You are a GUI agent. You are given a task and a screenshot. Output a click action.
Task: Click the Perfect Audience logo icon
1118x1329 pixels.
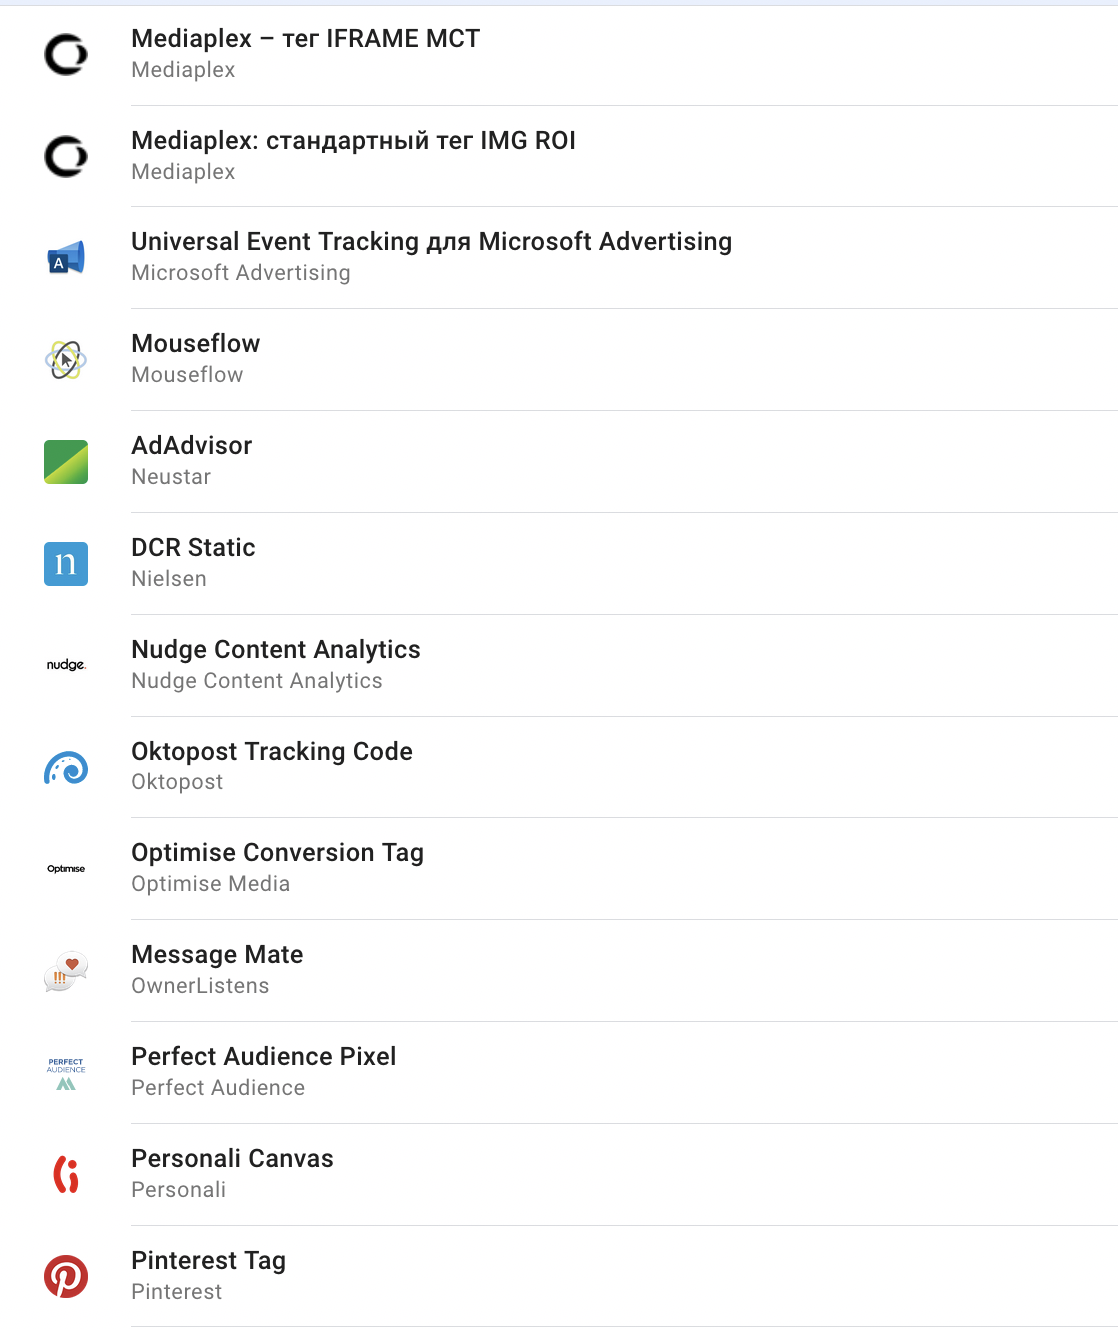[x=66, y=1073]
